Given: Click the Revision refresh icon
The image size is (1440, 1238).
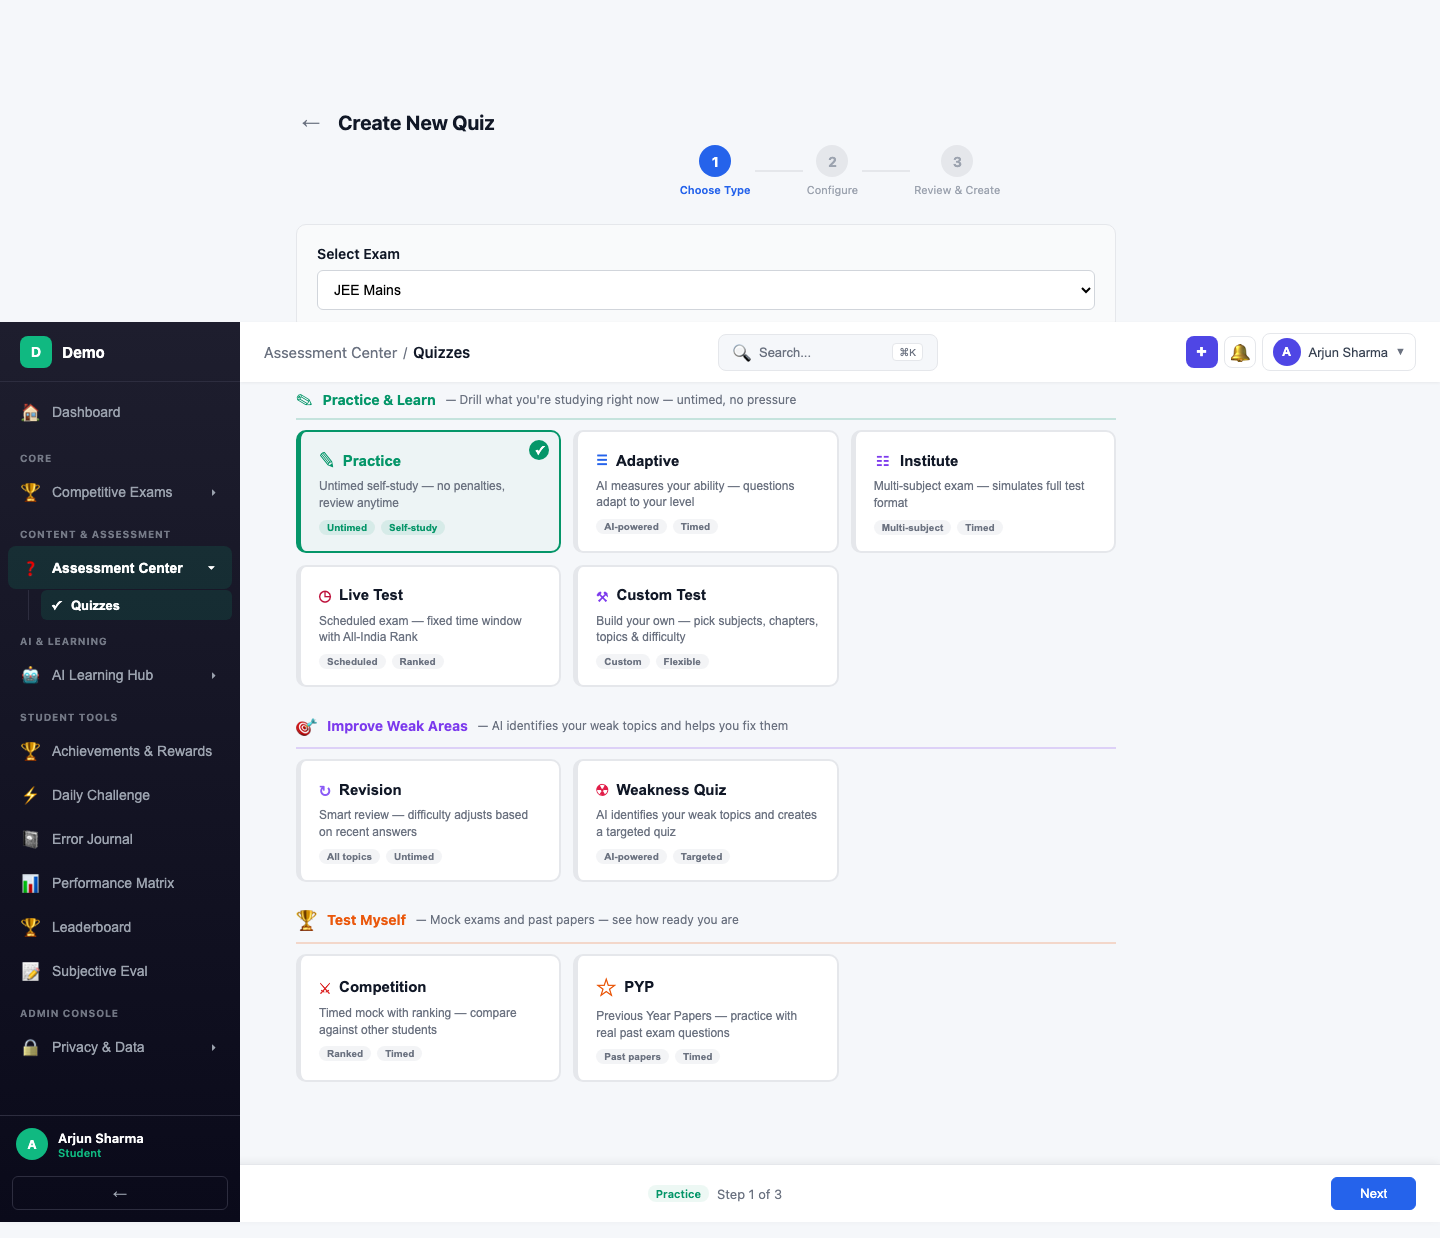Looking at the screenshot, I should pyautogui.click(x=325, y=791).
